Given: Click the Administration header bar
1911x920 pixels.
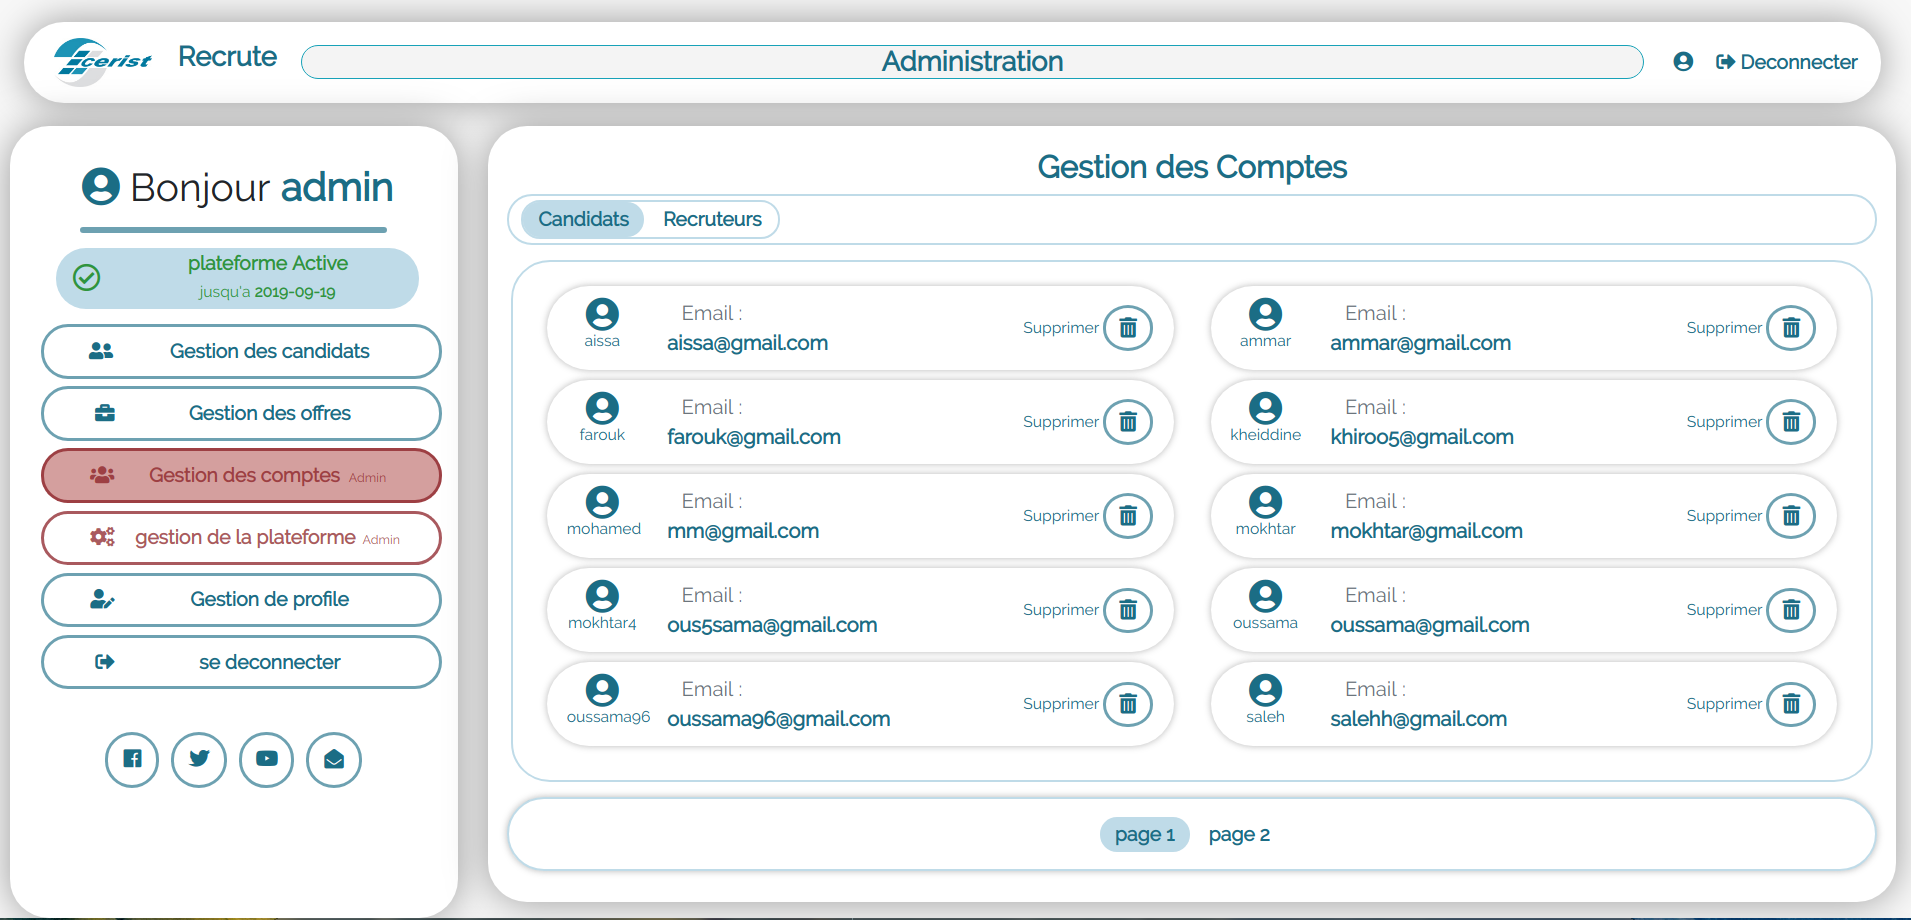Looking at the screenshot, I should [972, 62].
